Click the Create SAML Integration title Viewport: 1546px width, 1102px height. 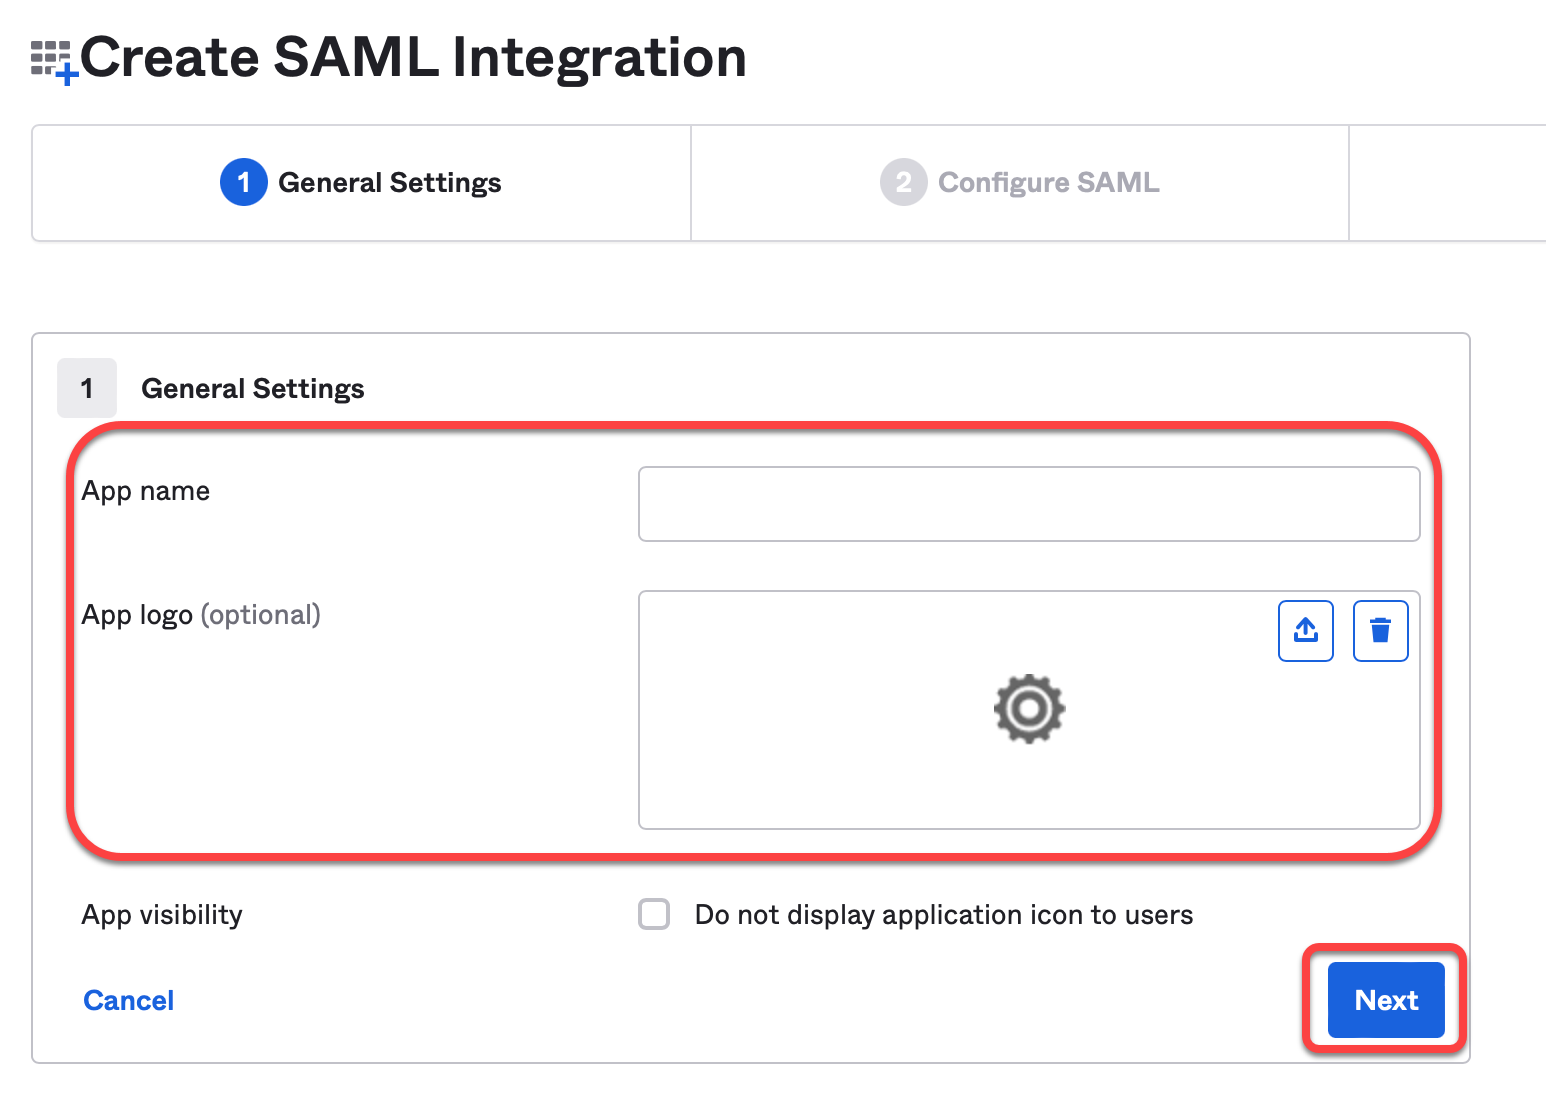pyautogui.click(x=413, y=58)
